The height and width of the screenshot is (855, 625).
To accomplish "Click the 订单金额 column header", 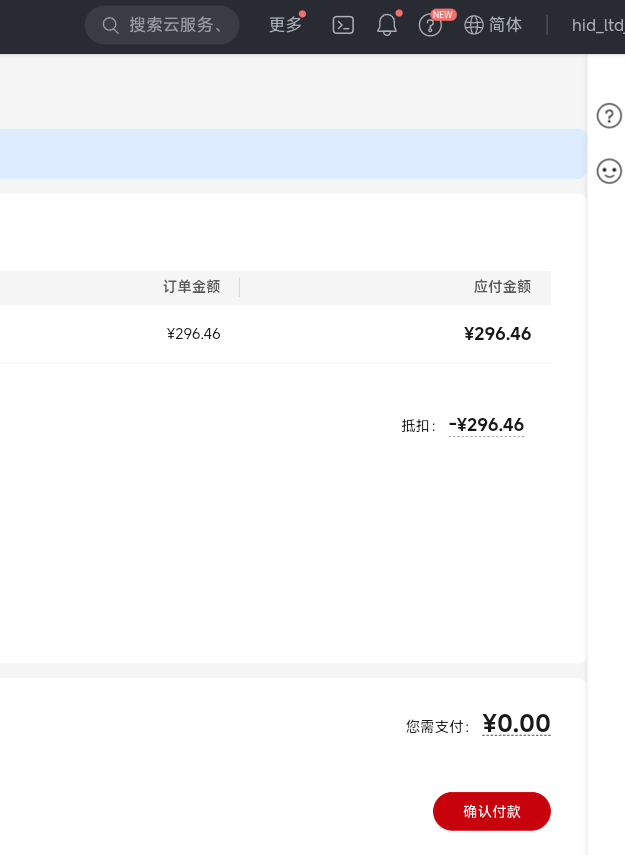I will (191, 286).
